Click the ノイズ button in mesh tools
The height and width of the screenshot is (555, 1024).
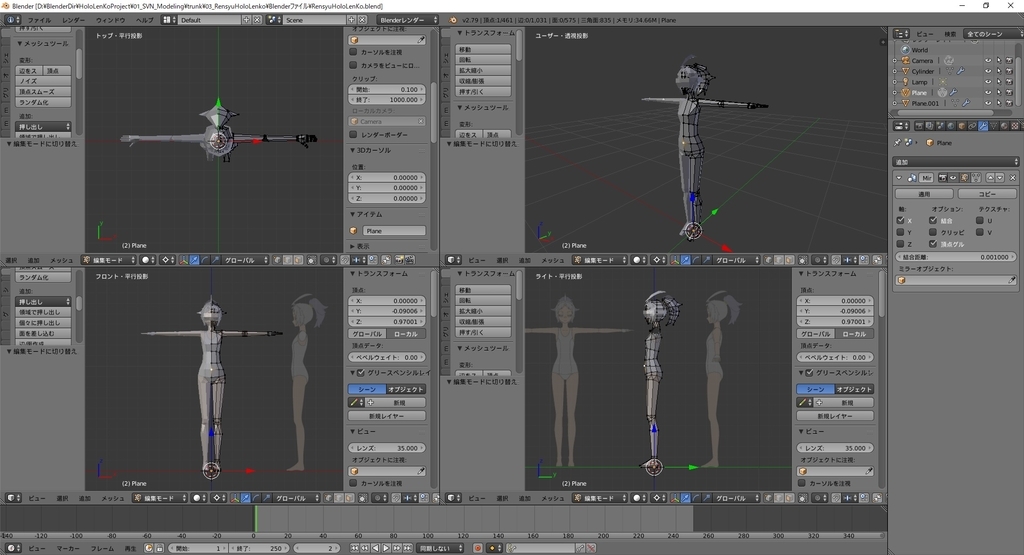click(x=43, y=81)
